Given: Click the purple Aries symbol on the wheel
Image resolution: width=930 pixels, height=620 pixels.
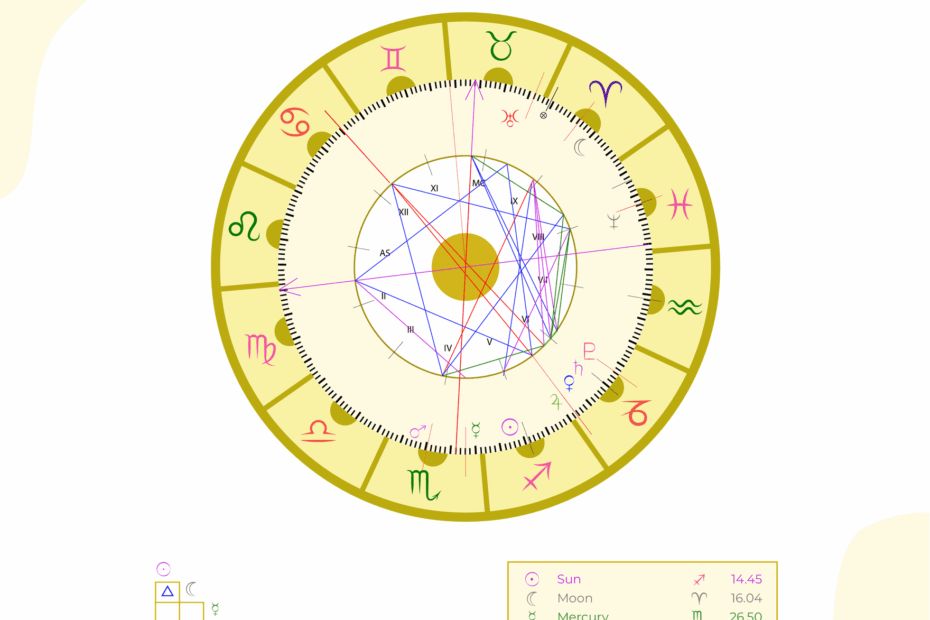Looking at the screenshot, I should pyautogui.click(x=606, y=93).
